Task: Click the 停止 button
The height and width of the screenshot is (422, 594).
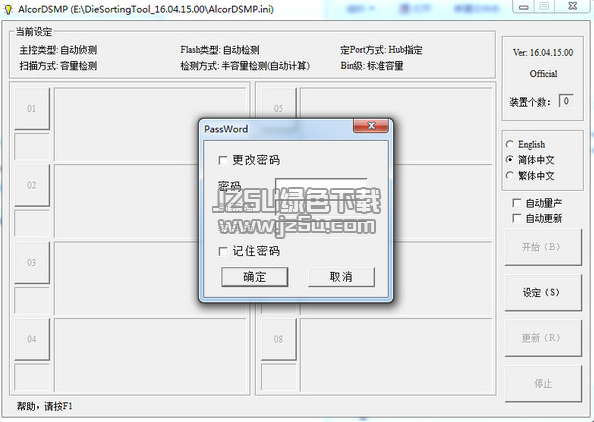Action: (543, 383)
